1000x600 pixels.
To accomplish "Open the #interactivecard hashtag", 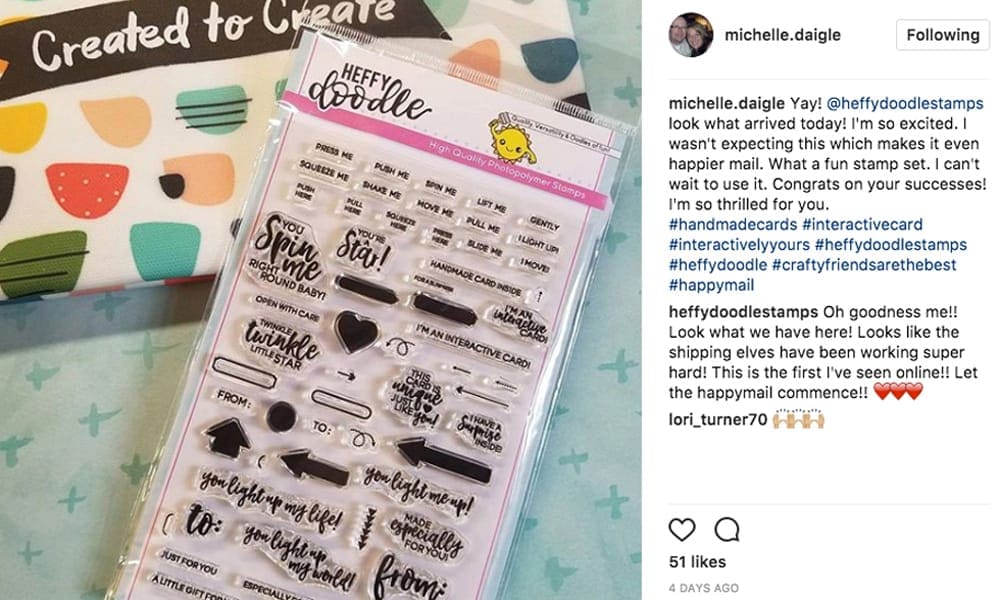I will 862,224.
